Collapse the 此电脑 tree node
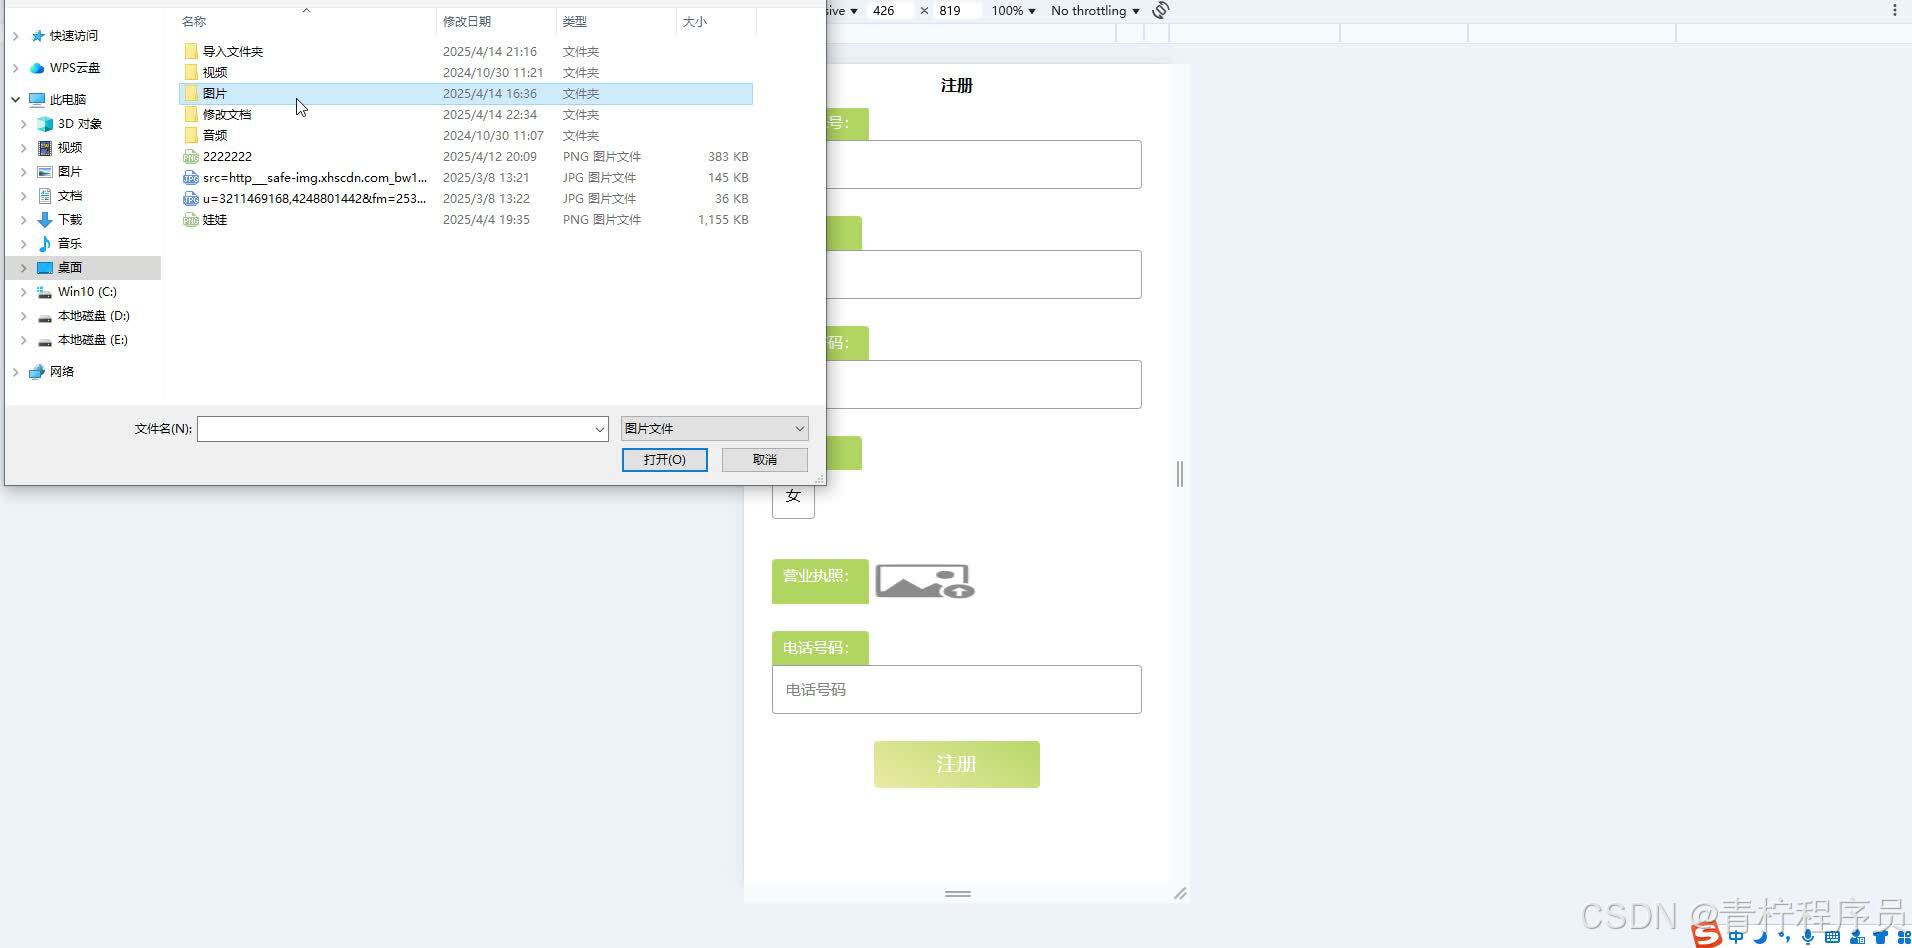The image size is (1912, 948). point(16,100)
